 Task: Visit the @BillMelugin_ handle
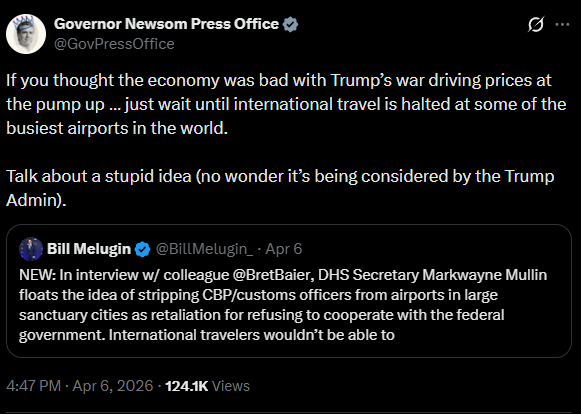pyautogui.click(x=204, y=249)
